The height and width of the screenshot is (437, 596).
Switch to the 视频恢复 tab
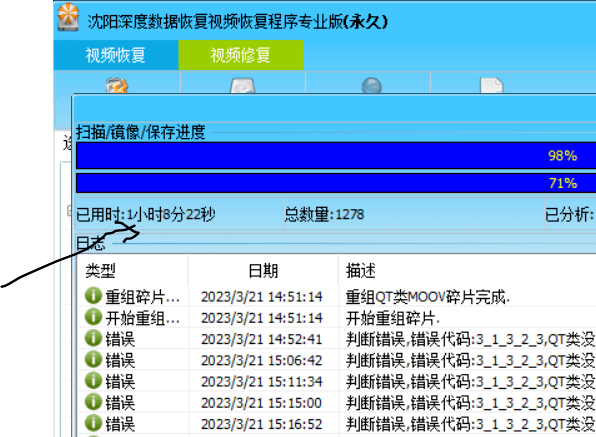click(x=116, y=55)
